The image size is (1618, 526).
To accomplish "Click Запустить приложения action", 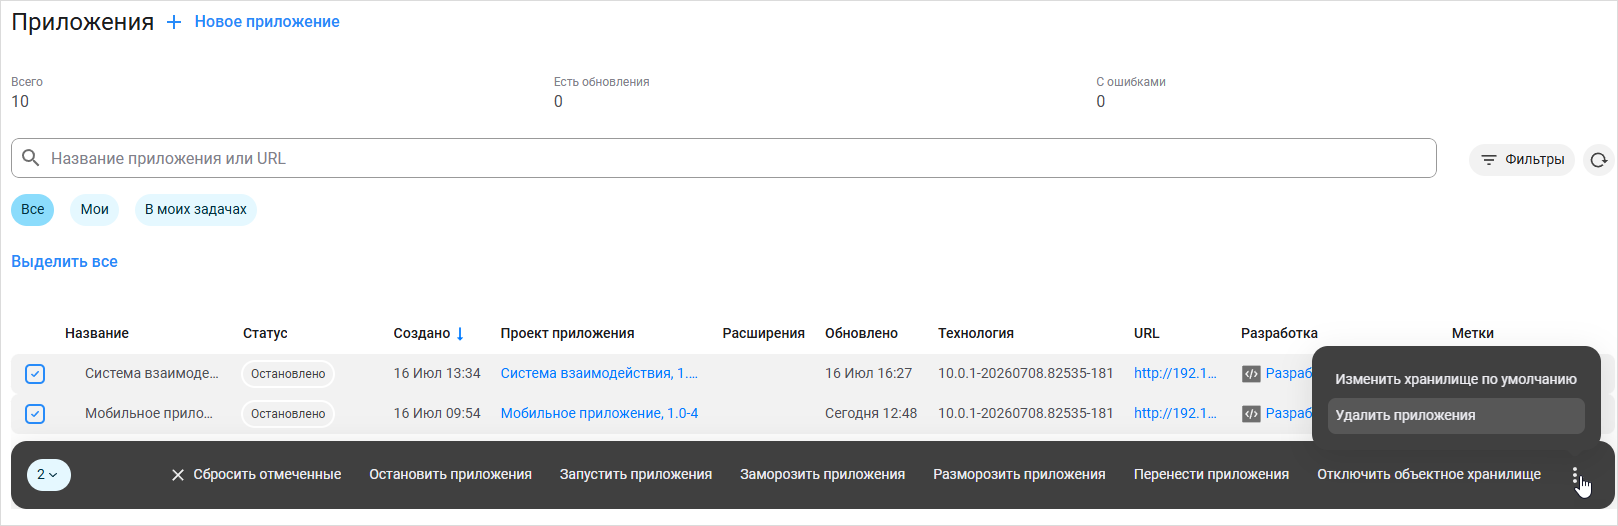I will pyautogui.click(x=636, y=475).
